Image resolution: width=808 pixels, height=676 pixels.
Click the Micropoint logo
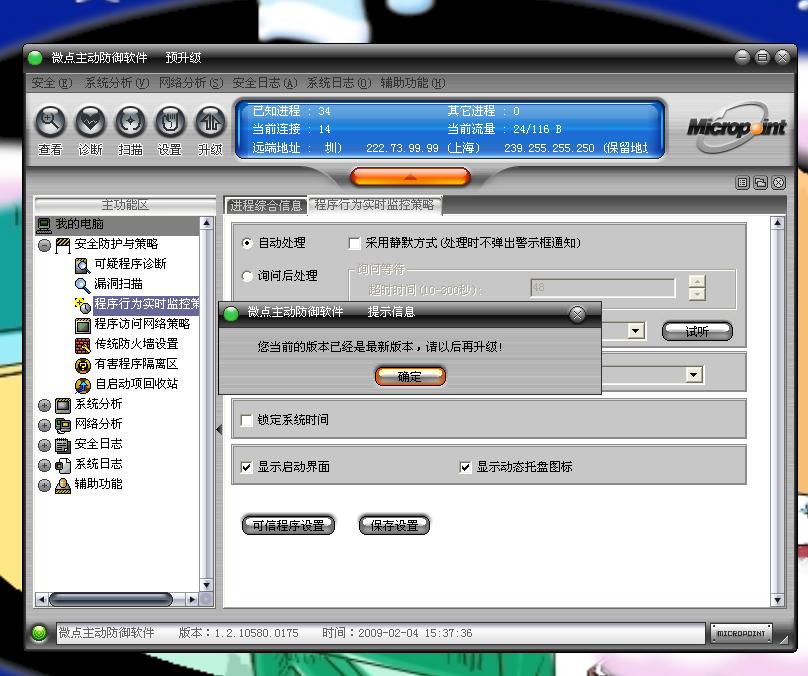coord(737,127)
